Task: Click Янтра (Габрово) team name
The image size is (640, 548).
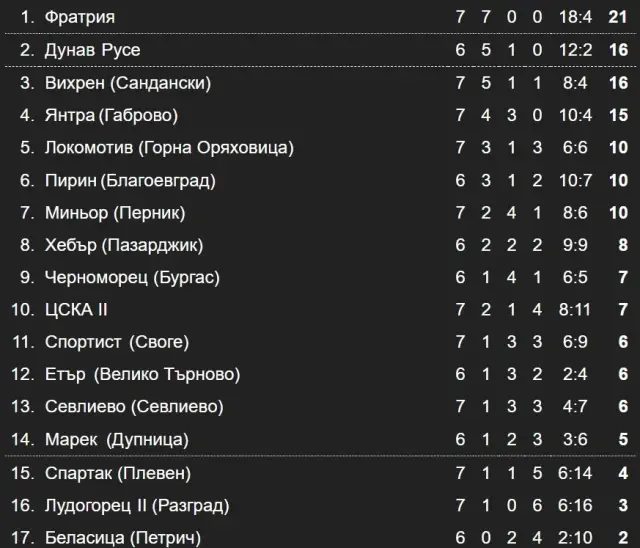Action: click(111, 115)
